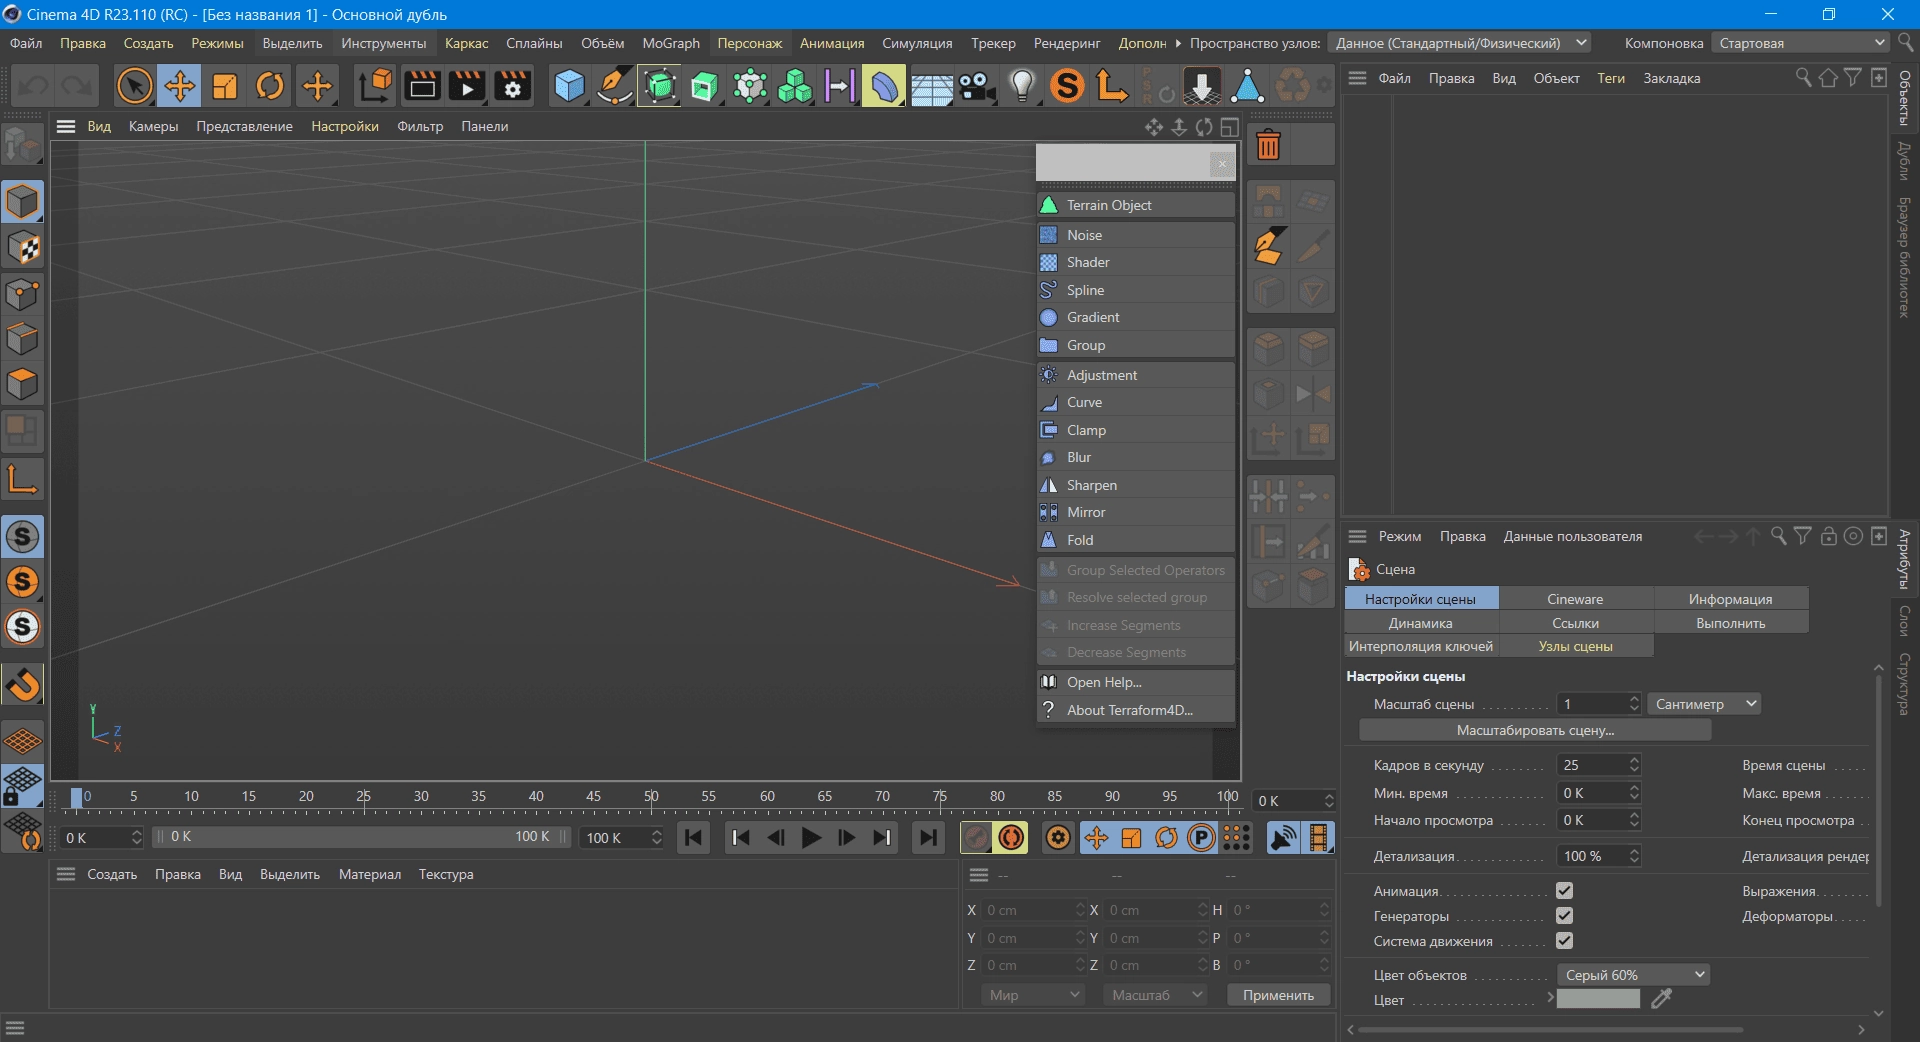This screenshot has width=1920, height=1042.
Task: Activate the Rotate tool in toolbar
Action: tap(270, 86)
